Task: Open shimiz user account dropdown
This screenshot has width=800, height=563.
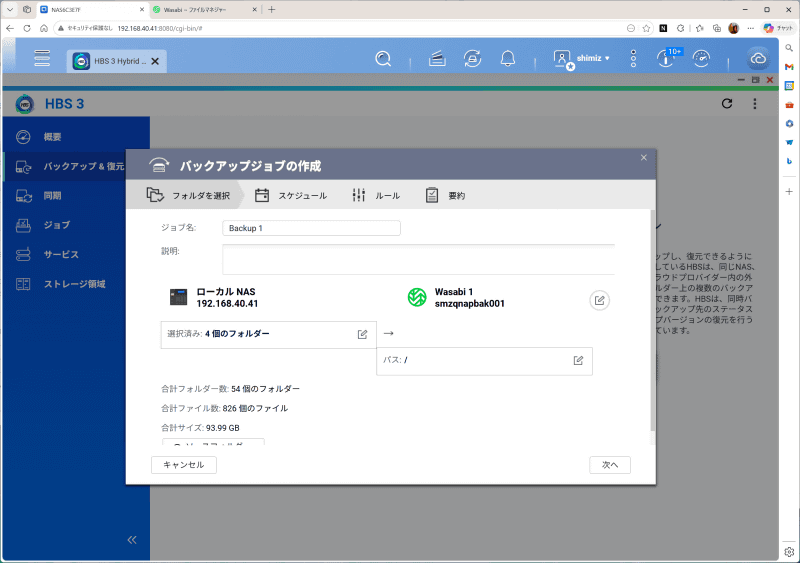Action: tap(582, 59)
